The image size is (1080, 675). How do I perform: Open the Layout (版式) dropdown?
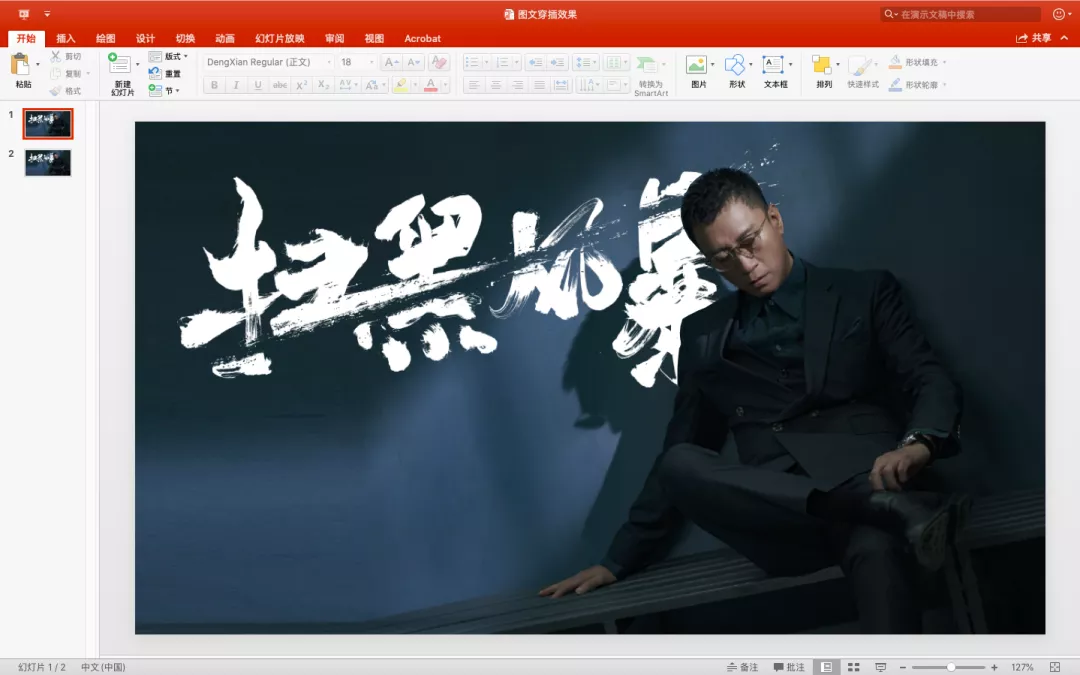click(168, 56)
